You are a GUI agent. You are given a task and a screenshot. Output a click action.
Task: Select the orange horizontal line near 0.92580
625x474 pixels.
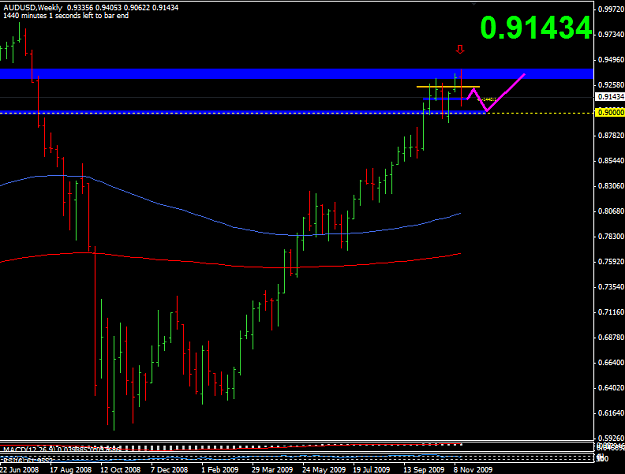(448, 87)
